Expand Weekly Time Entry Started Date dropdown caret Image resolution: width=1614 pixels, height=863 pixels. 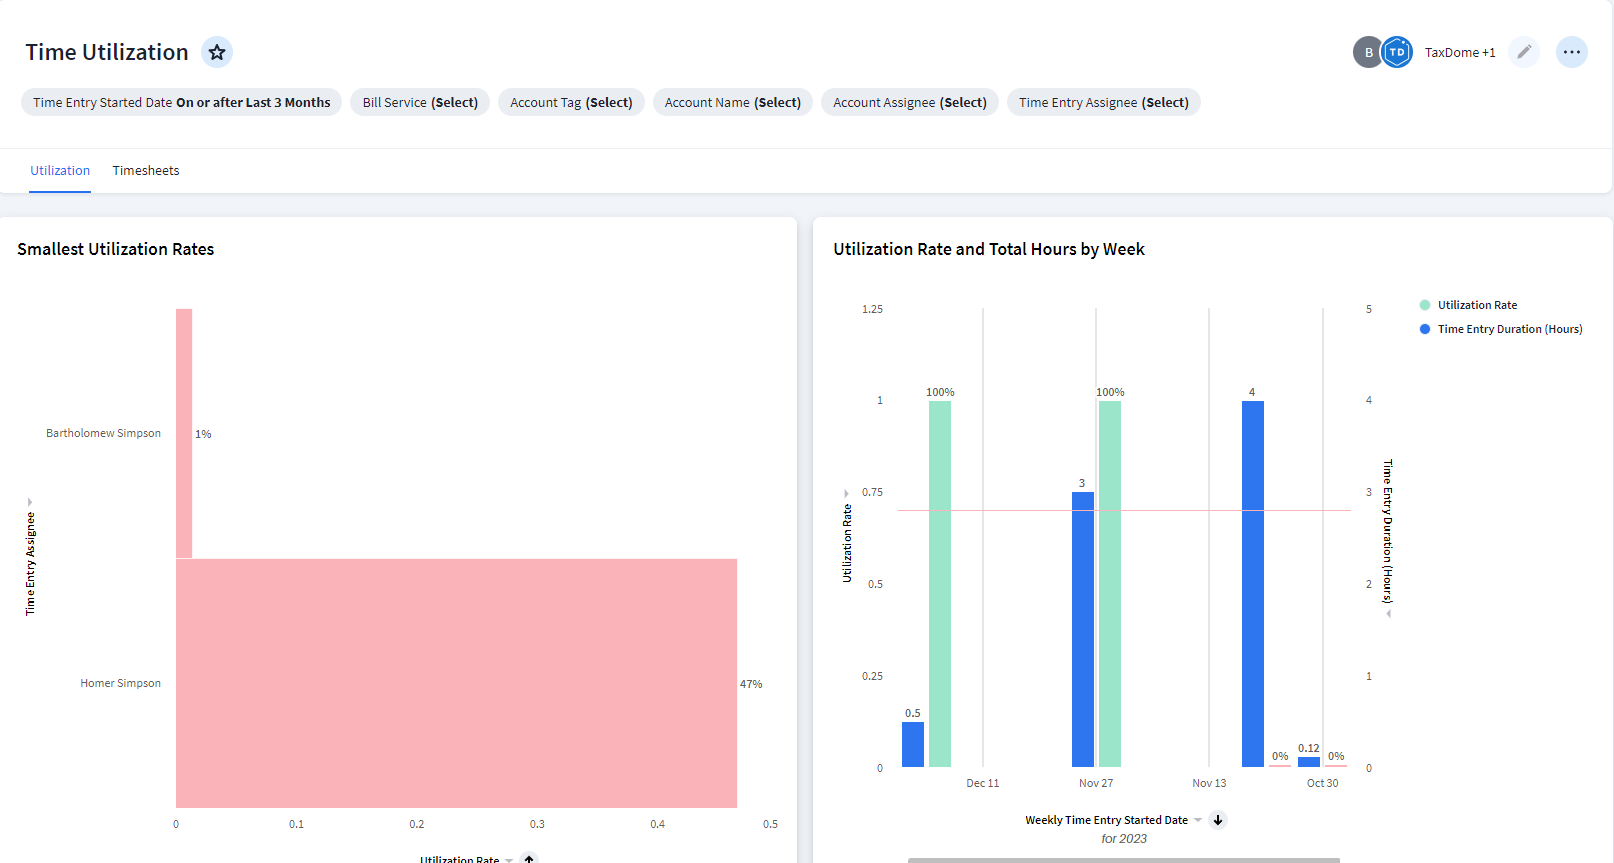[x=1198, y=820]
